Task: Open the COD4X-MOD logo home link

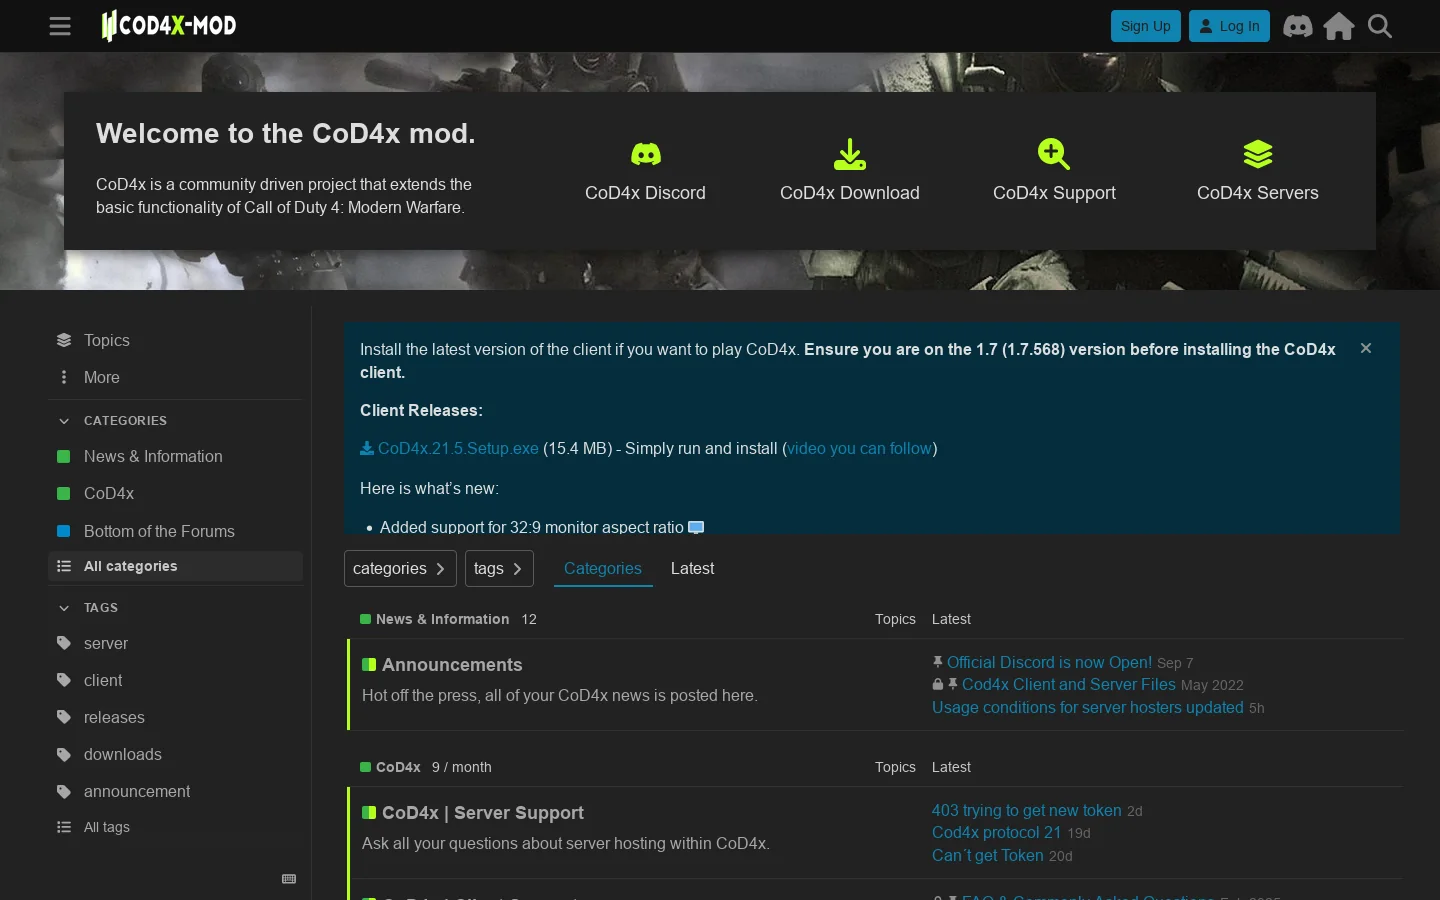Action: 168,26
